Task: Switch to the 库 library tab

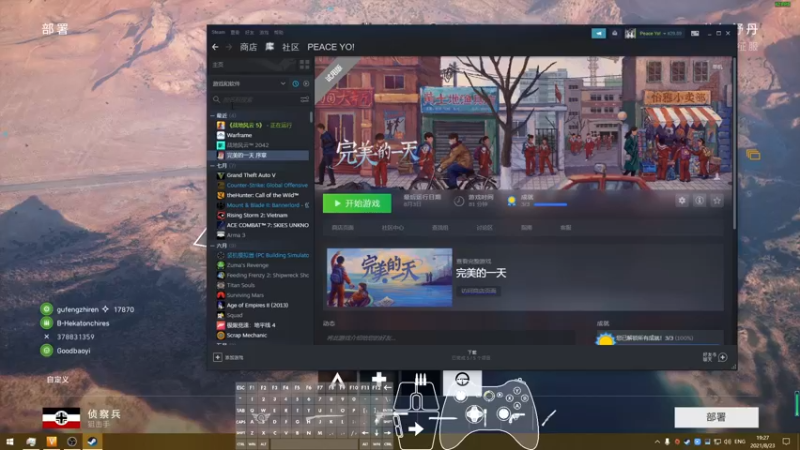Action: point(269,47)
